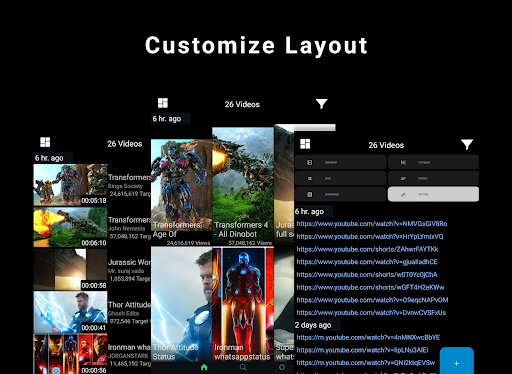Click the '24,616,619 Views' count in grid
Screen dimensions: 512x374
(188, 243)
